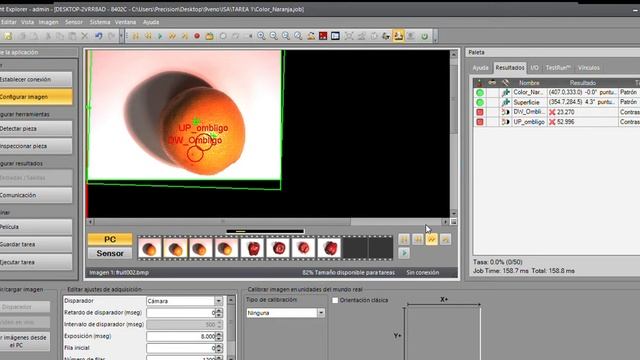The width and height of the screenshot is (640, 360).
Task: Click the Establecer conexión button
Action: pos(36,79)
